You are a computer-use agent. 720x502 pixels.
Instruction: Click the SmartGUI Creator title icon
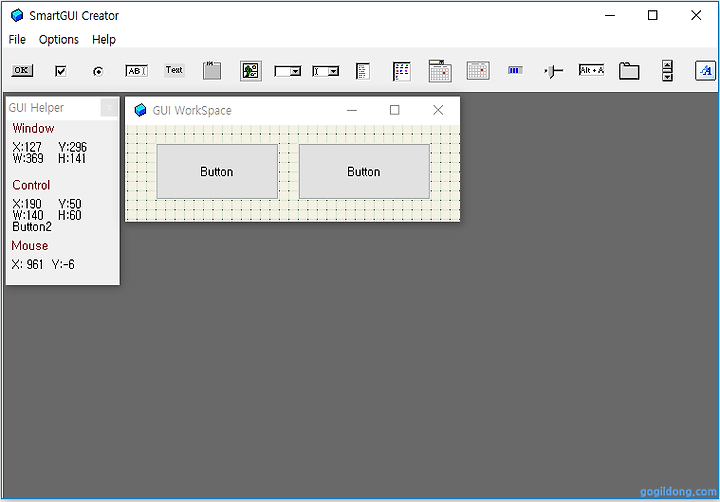(17, 15)
